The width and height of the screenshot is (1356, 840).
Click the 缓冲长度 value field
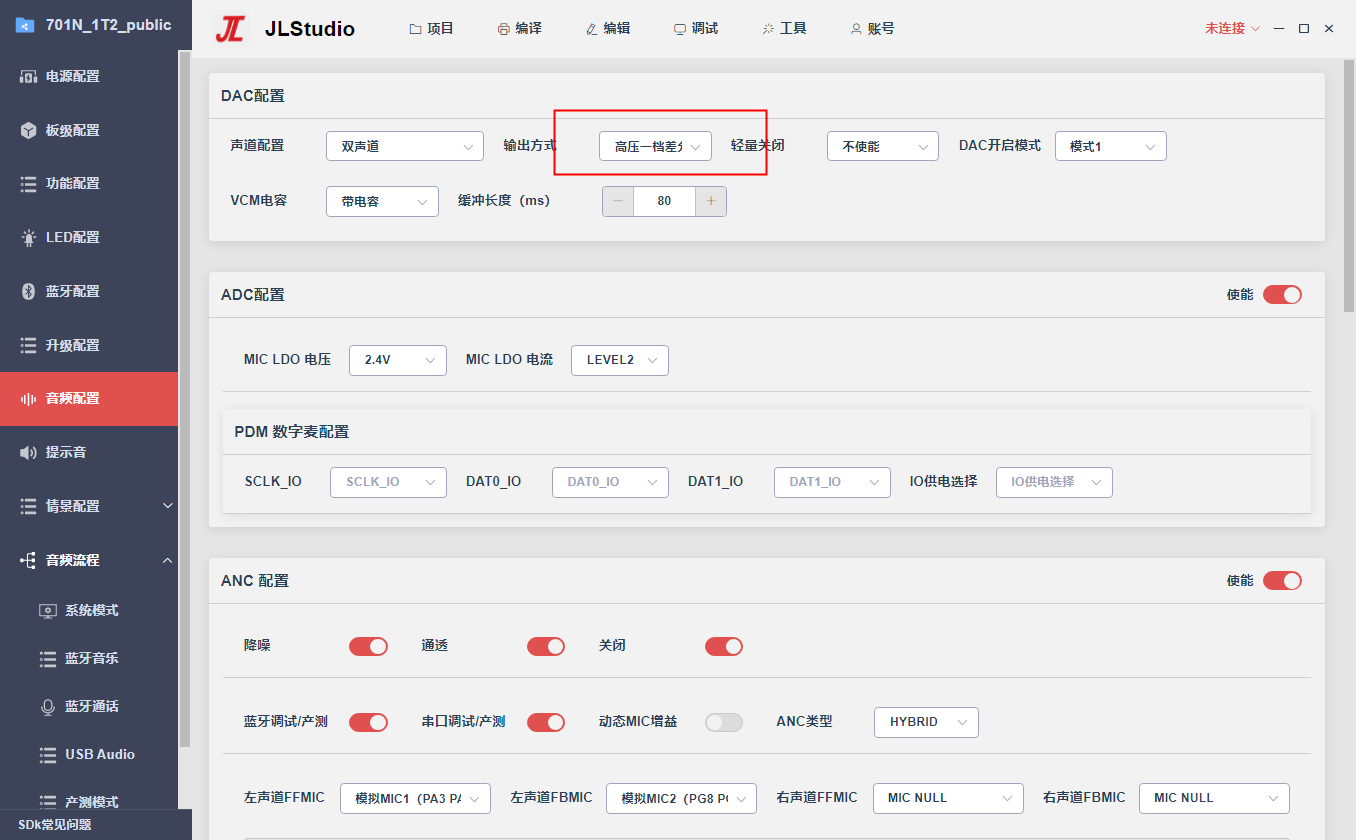[665, 201]
